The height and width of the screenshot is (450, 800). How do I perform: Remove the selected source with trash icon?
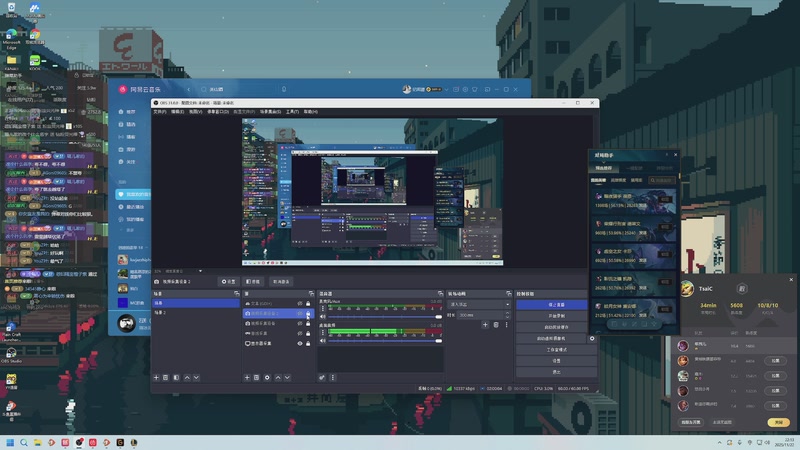click(257, 378)
